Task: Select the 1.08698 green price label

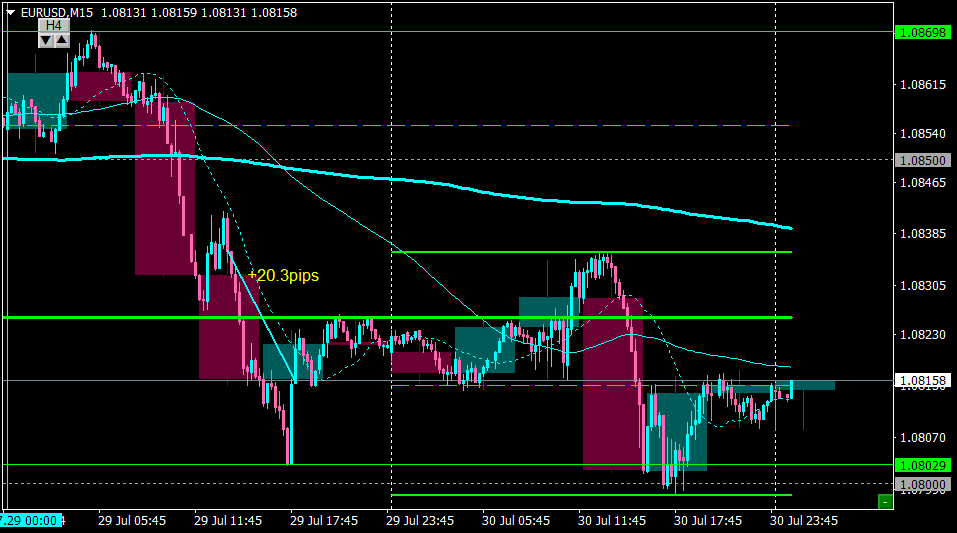Action: point(922,32)
